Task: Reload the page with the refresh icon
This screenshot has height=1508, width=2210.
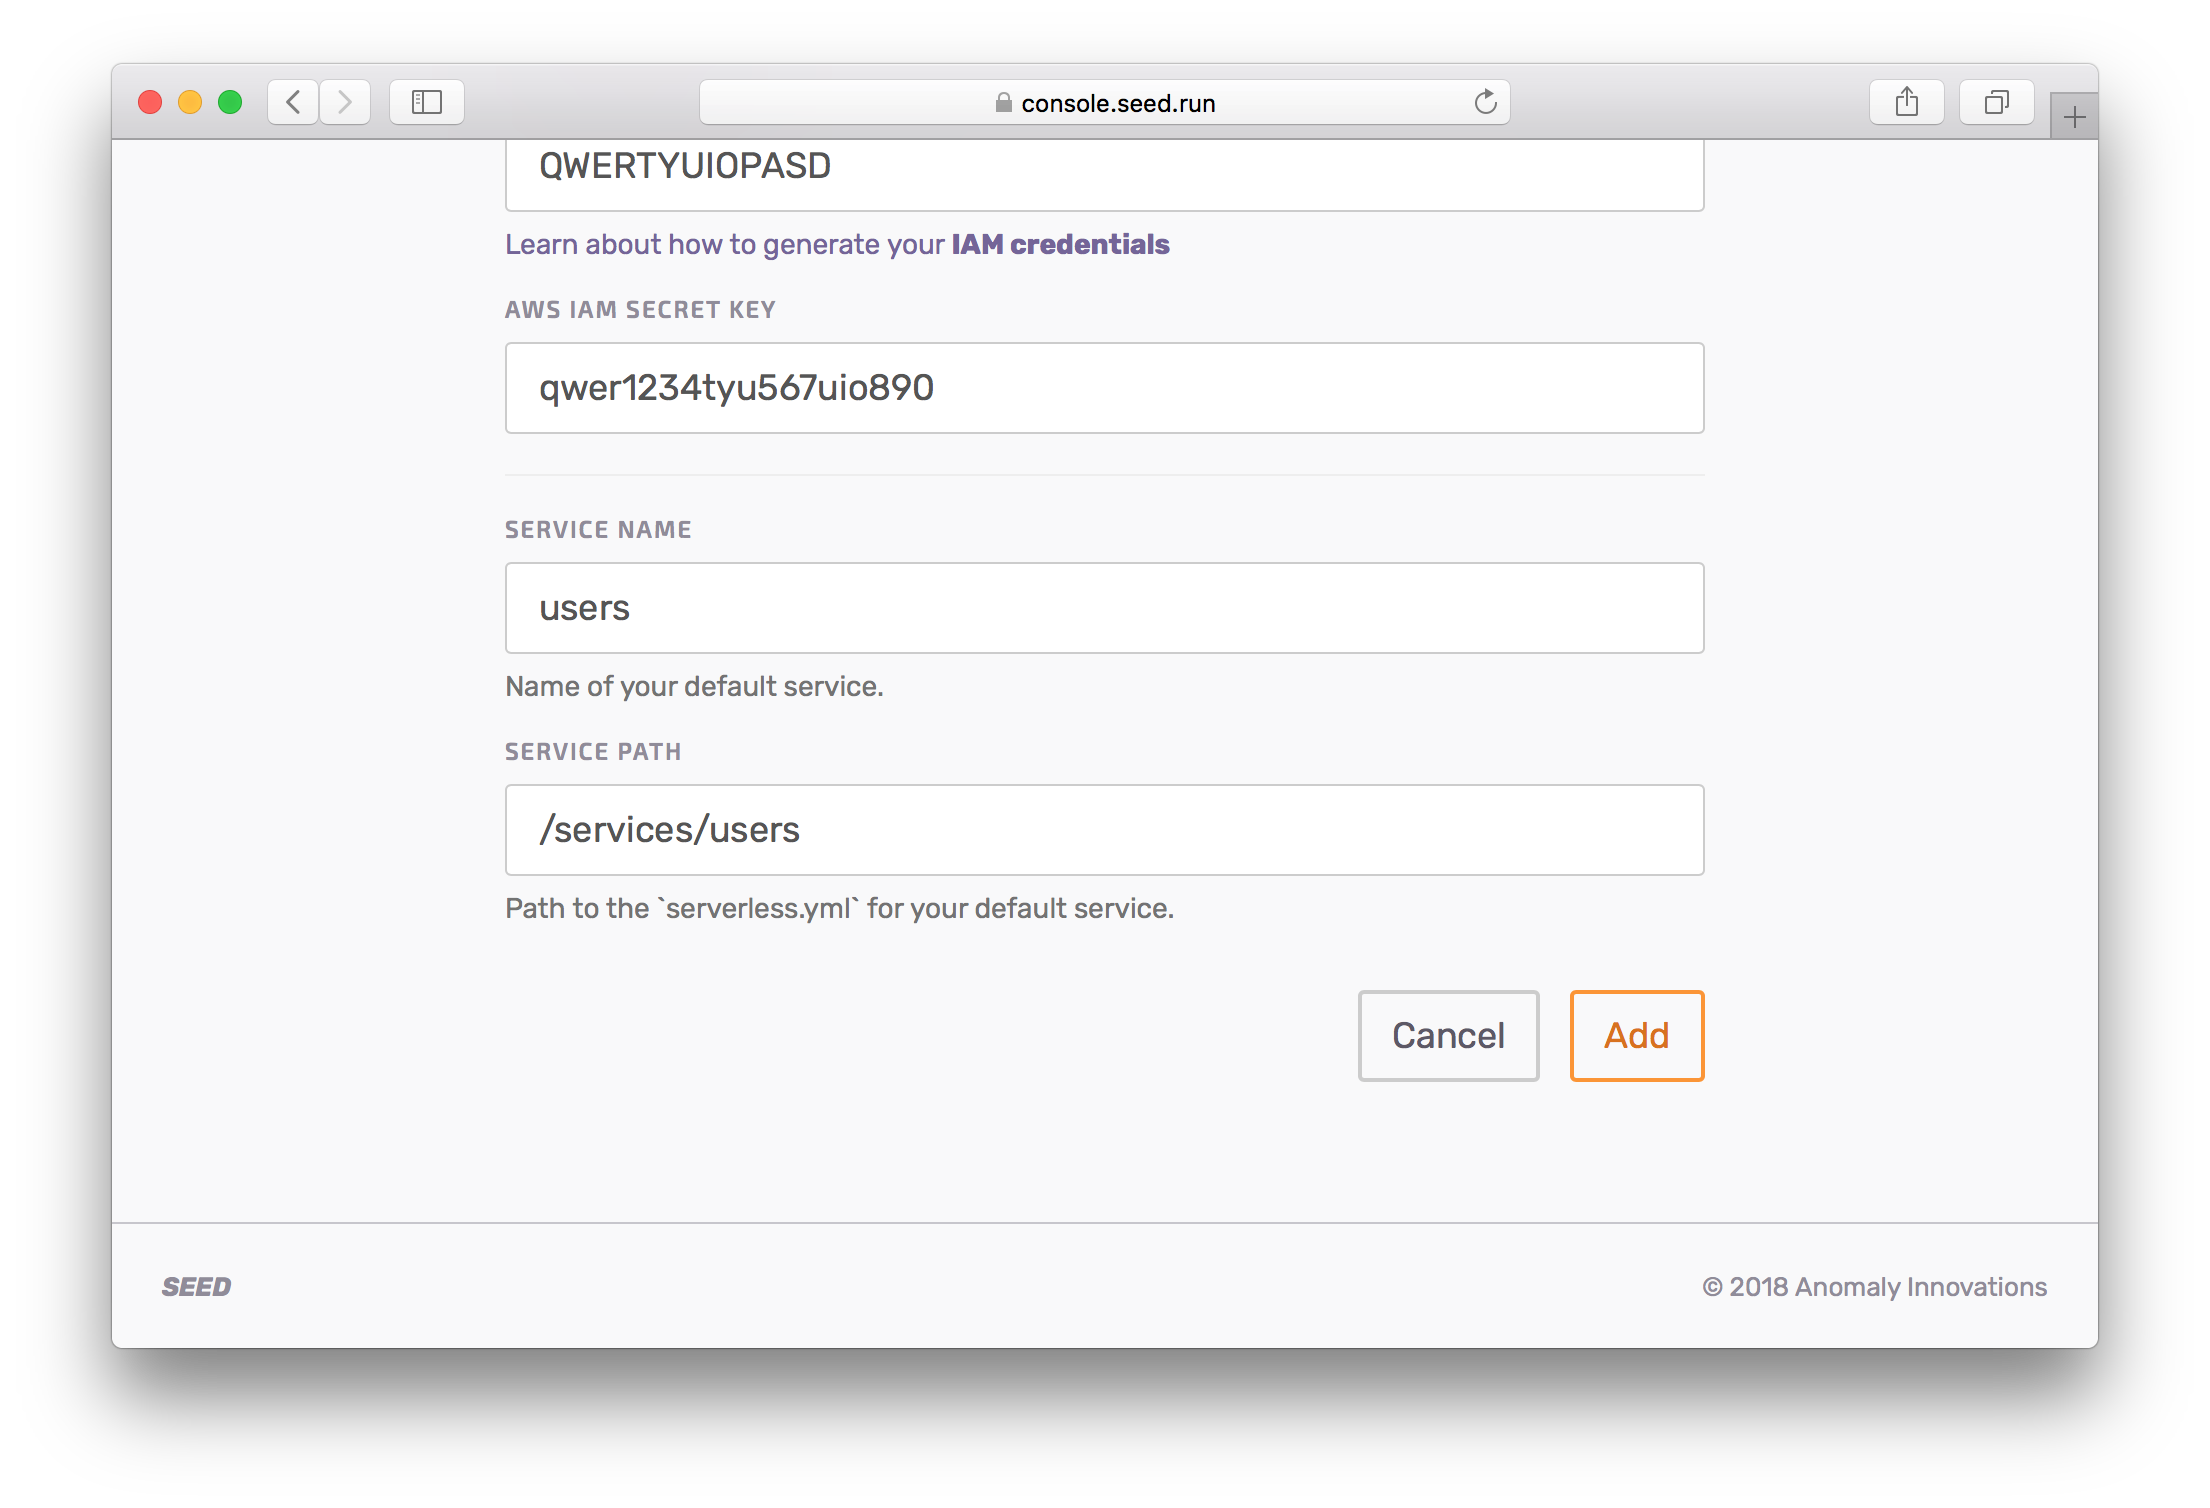Action: pyautogui.click(x=1485, y=102)
